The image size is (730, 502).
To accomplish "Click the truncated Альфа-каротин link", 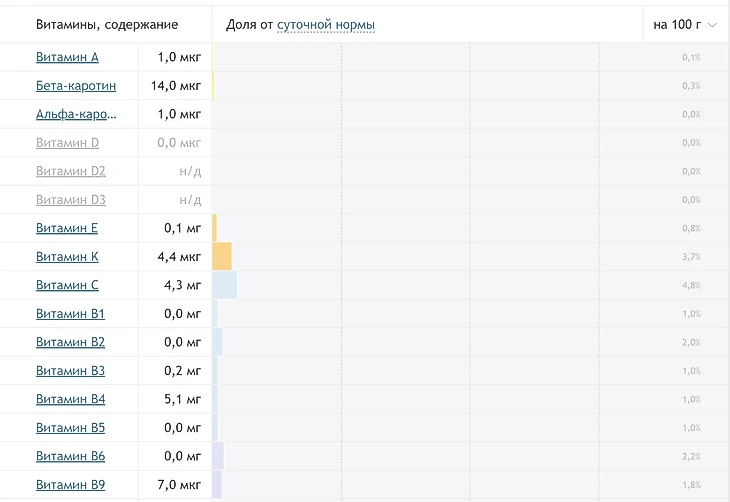I will (x=76, y=114).
